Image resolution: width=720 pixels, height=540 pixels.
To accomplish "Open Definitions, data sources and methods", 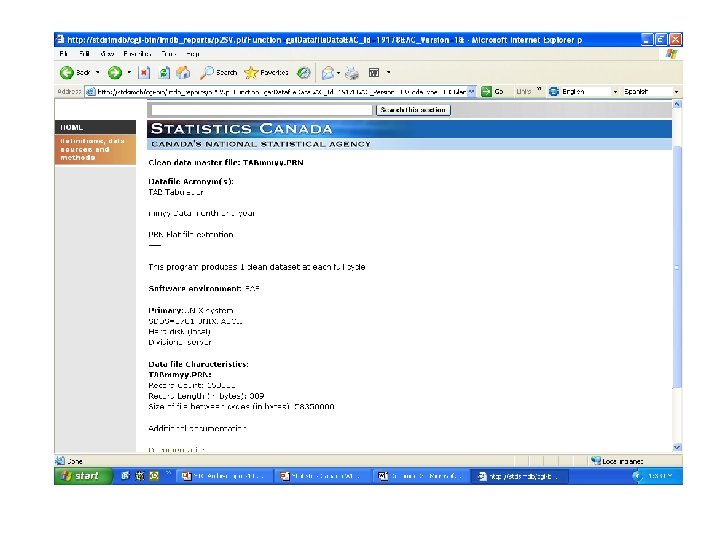I will [x=95, y=149].
